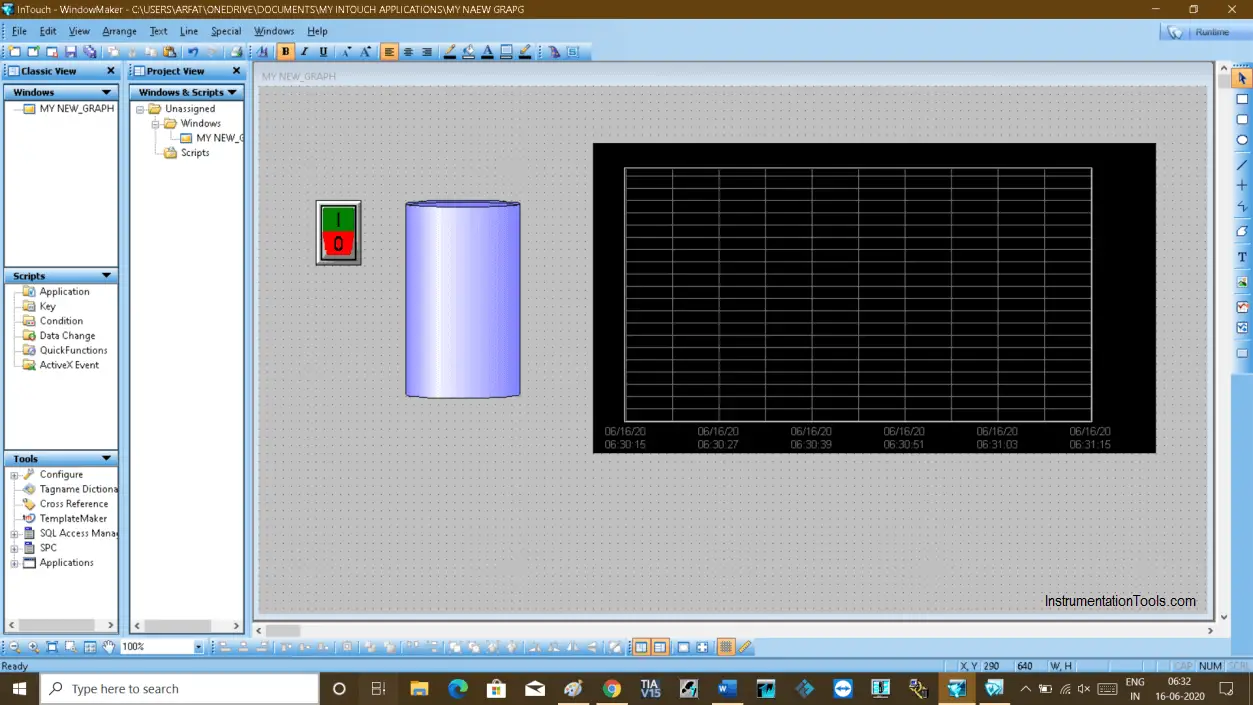This screenshot has width=1253, height=705.
Task: Select the Bitmap tool
Action: [1242, 282]
